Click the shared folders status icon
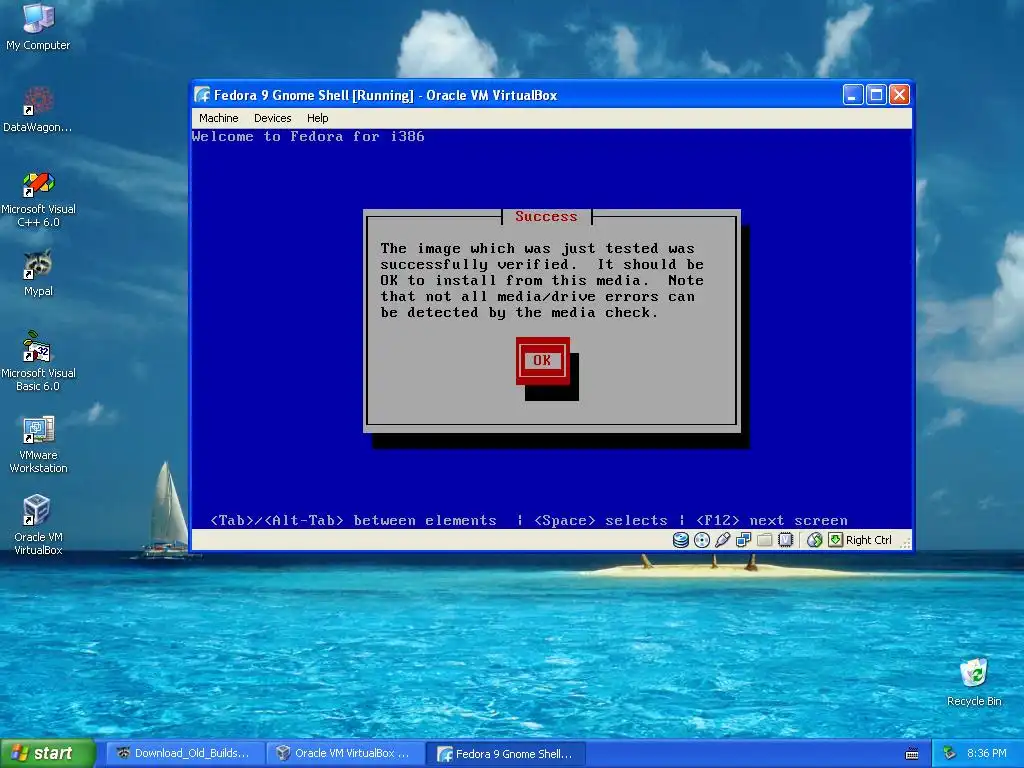Image resolution: width=1024 pixels, height=768 pixels. (764, 540)
